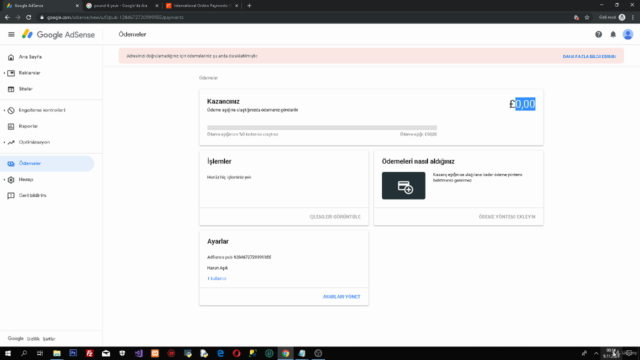Open the blue account avatar
Screen dimensions: 640x360
[x=628, y=35]
